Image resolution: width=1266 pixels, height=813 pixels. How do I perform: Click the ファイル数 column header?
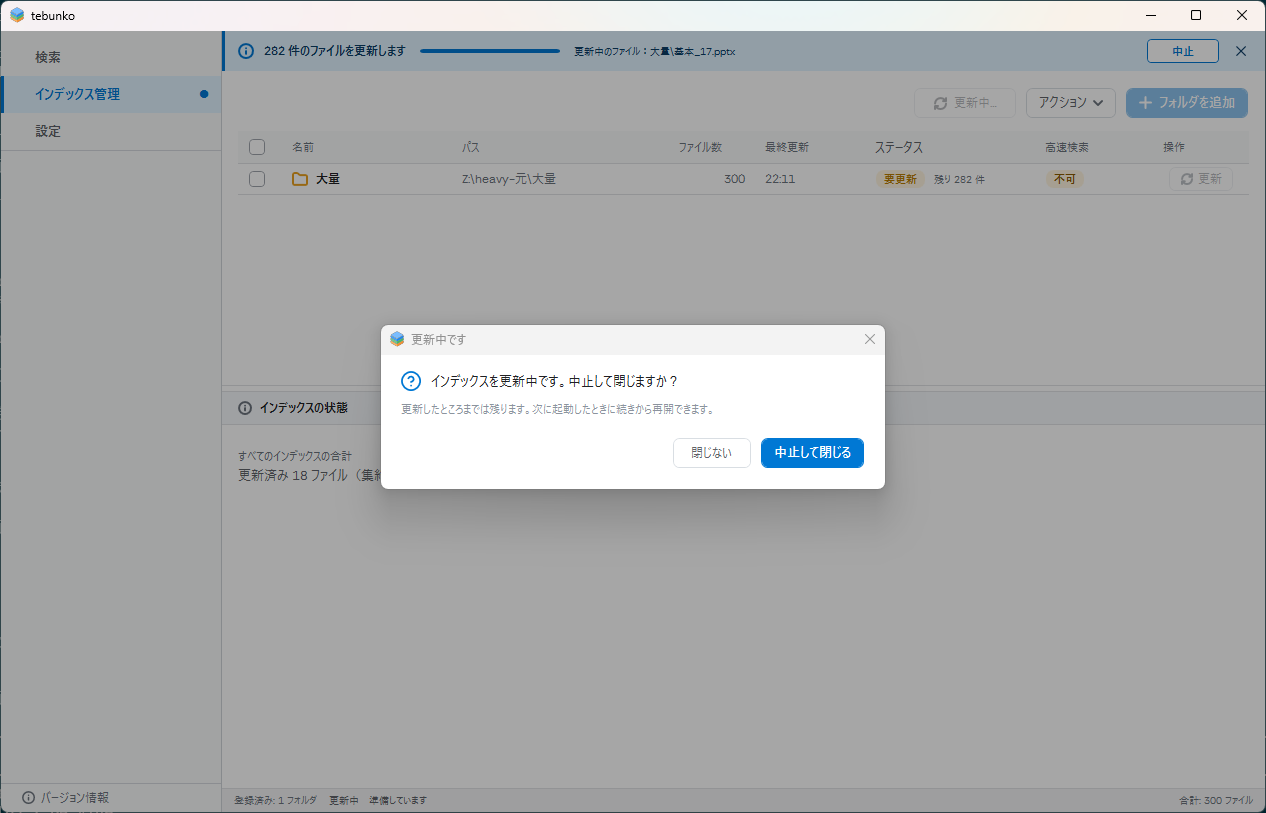coord(700,147)
